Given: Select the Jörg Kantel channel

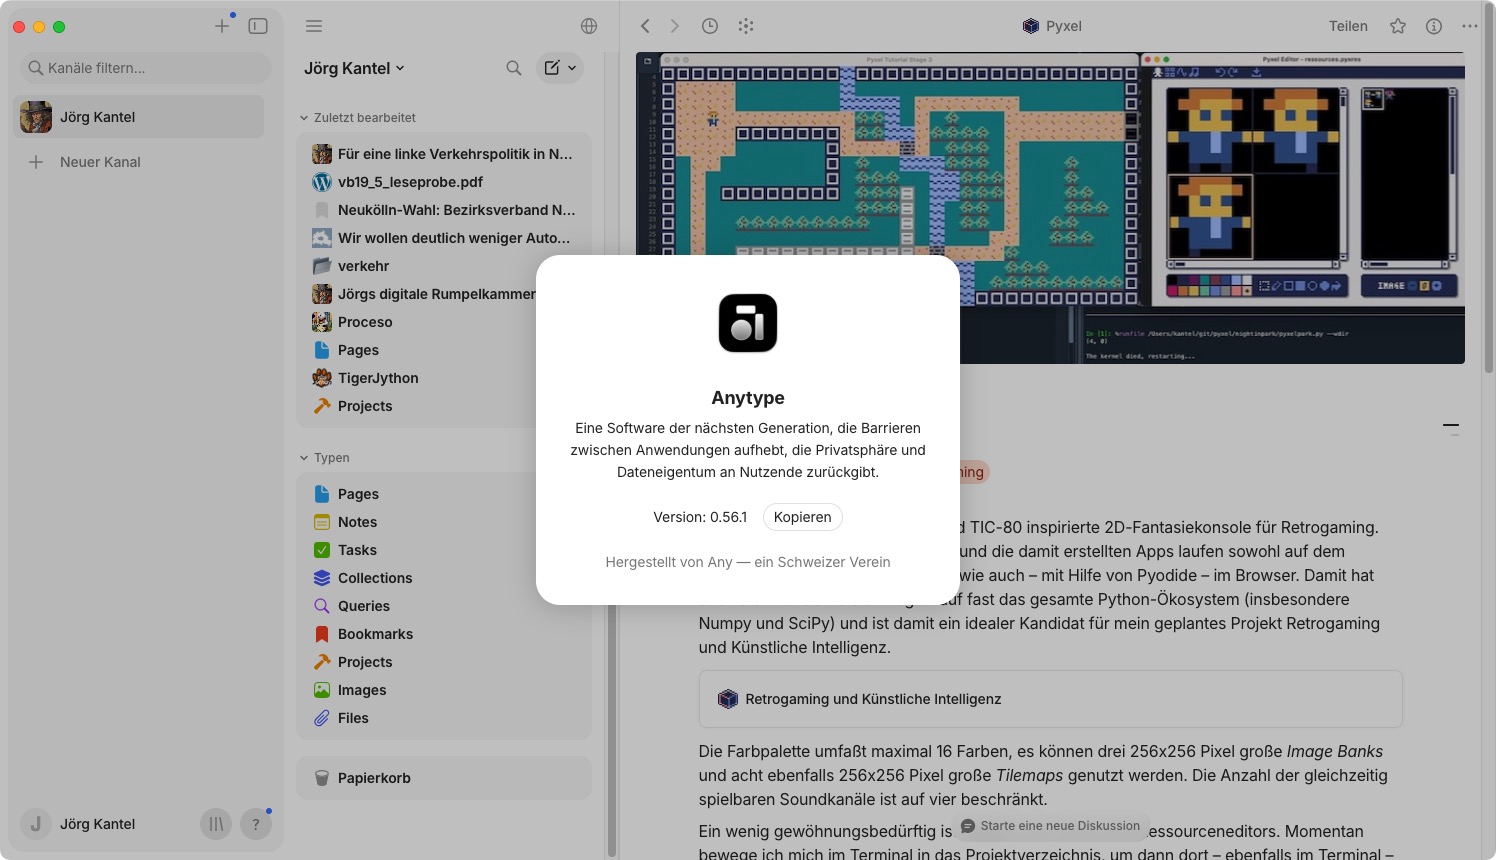Looking at the screenshot, I should point(138,117).
